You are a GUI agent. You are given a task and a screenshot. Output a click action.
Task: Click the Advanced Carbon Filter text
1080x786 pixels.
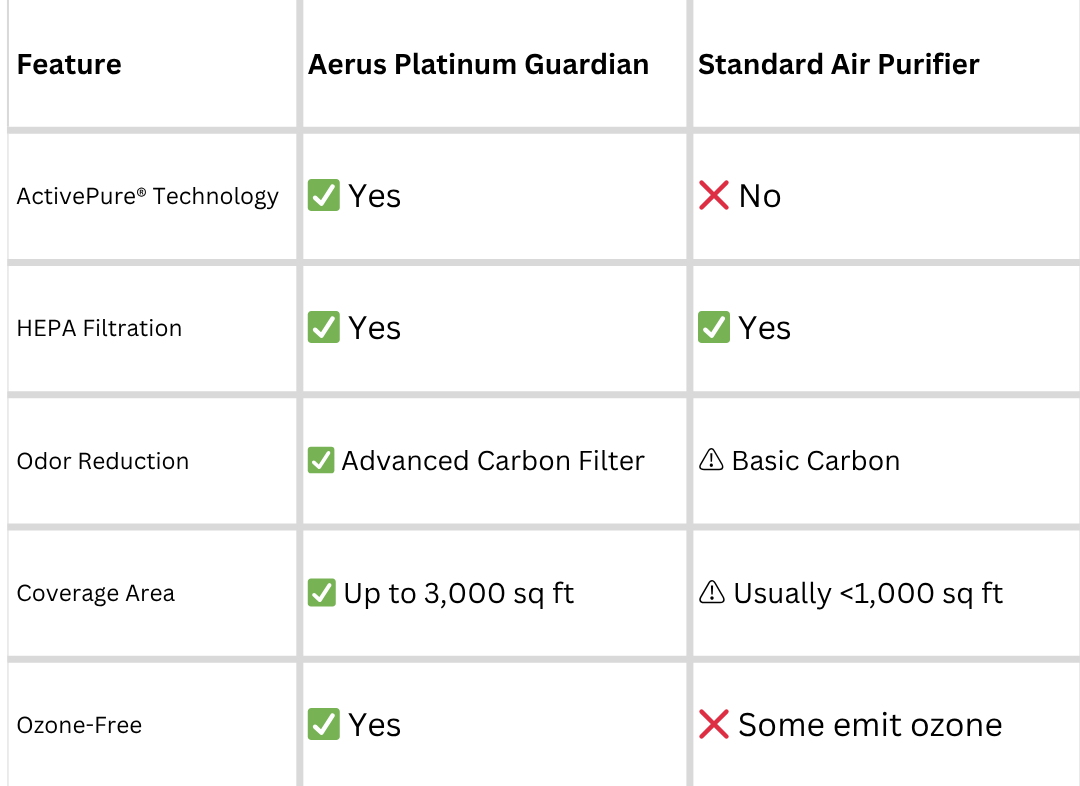tap(493, 460)
